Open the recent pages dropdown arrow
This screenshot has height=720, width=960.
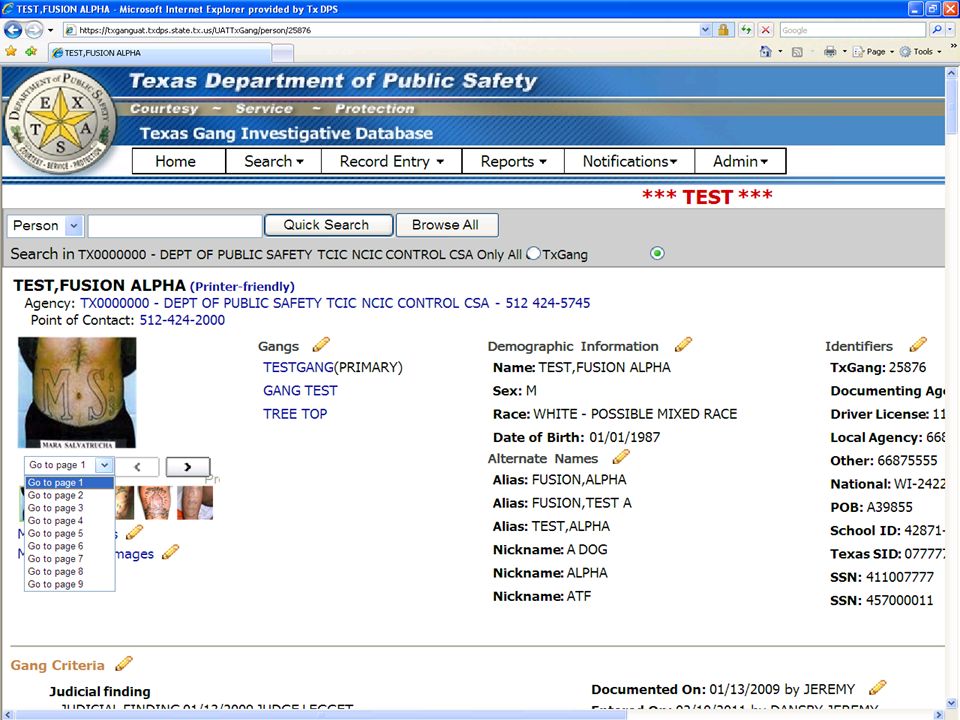(x=50, y=30)
